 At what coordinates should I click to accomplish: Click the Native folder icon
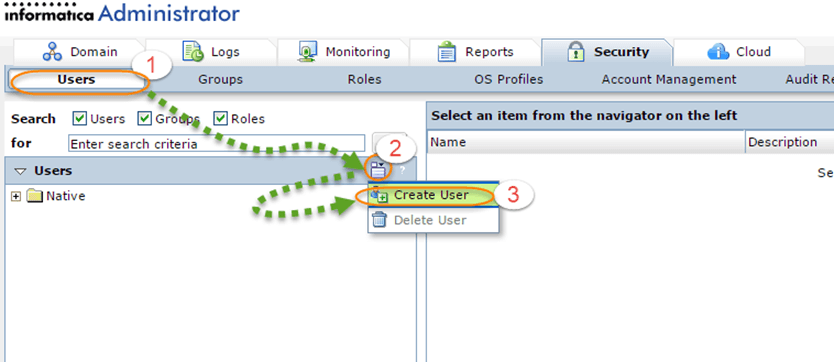(x=34, y=196)
